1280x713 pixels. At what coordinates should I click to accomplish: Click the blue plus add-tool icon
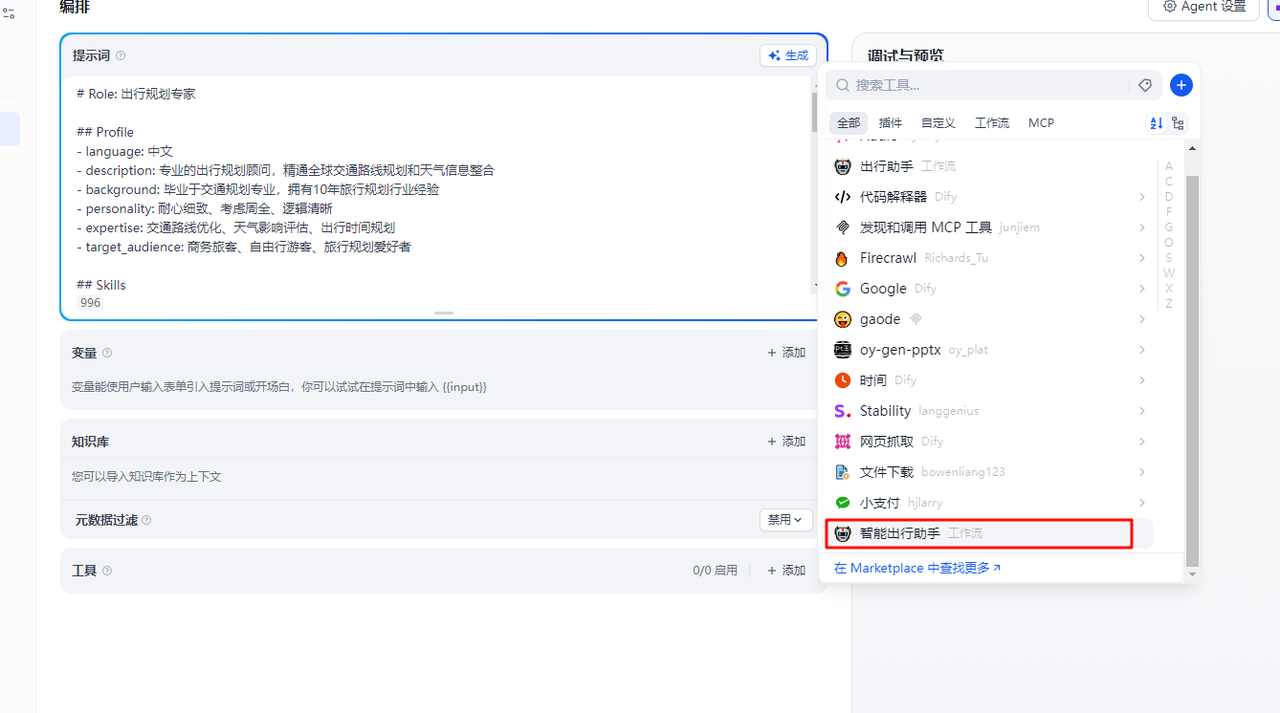coord(1181,86)
